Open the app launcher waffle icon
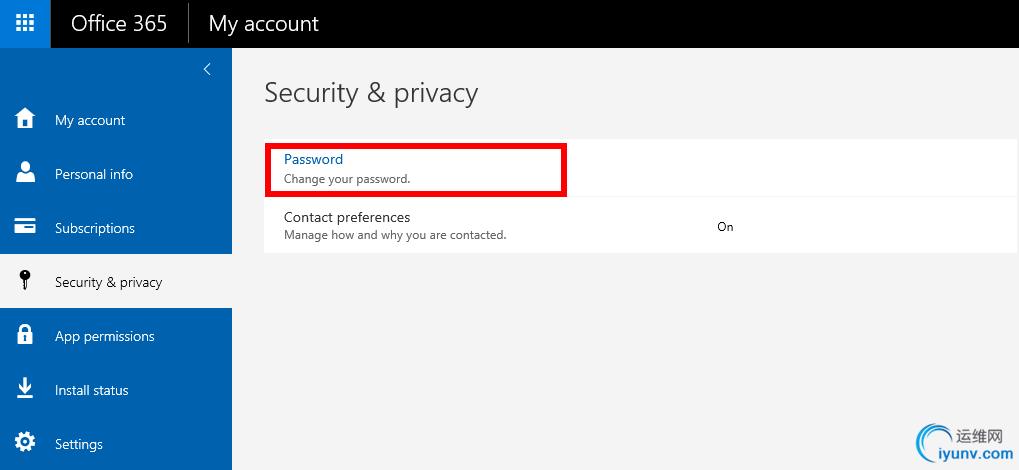The height and width of the screenshot is (470, 1019). (x=25, y=23)
